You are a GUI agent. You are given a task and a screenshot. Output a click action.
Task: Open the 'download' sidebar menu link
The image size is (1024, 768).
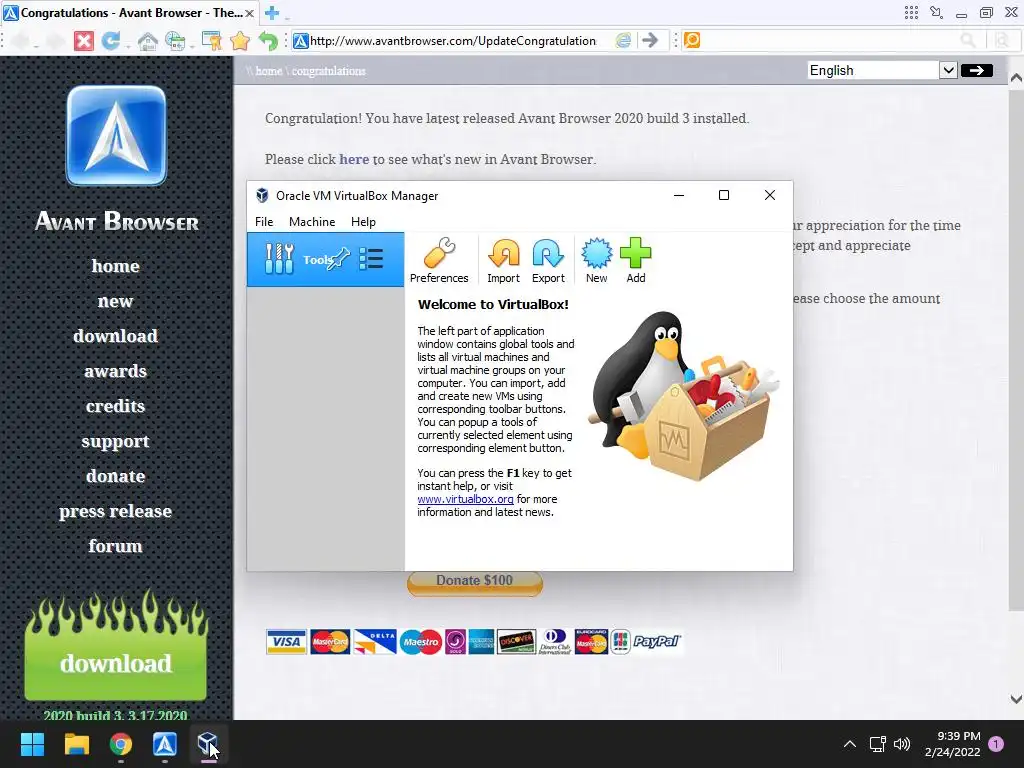coord(116,336)
